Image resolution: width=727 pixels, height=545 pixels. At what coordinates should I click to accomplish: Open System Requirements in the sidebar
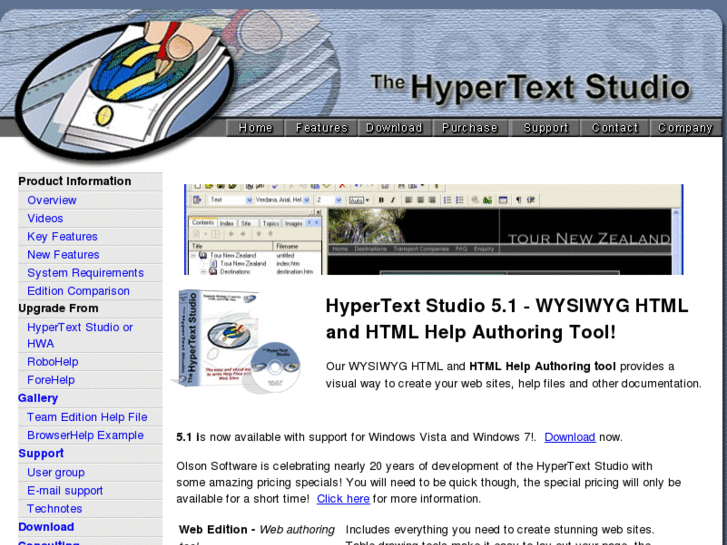coord(85,273)
